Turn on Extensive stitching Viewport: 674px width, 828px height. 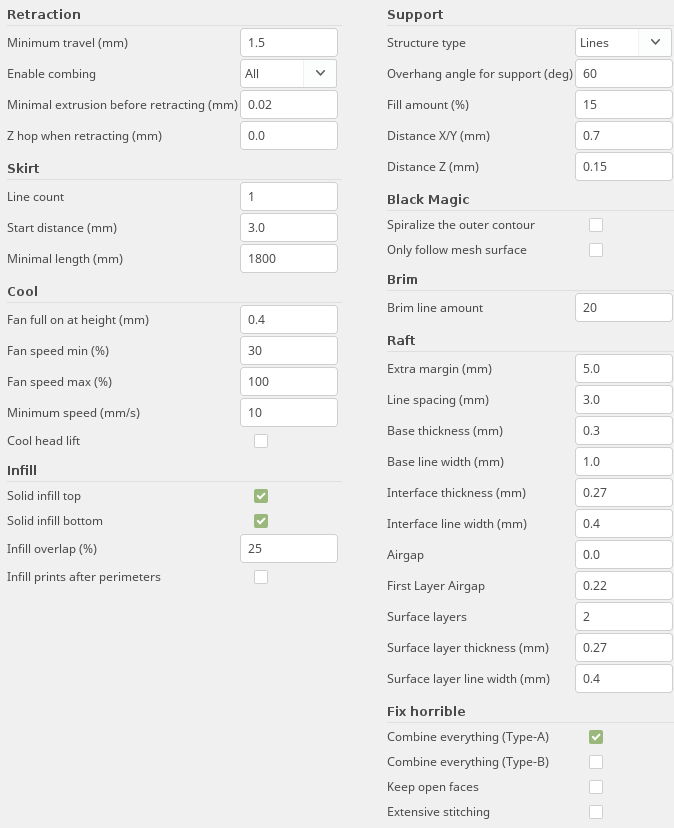click(x=596, y=812)
